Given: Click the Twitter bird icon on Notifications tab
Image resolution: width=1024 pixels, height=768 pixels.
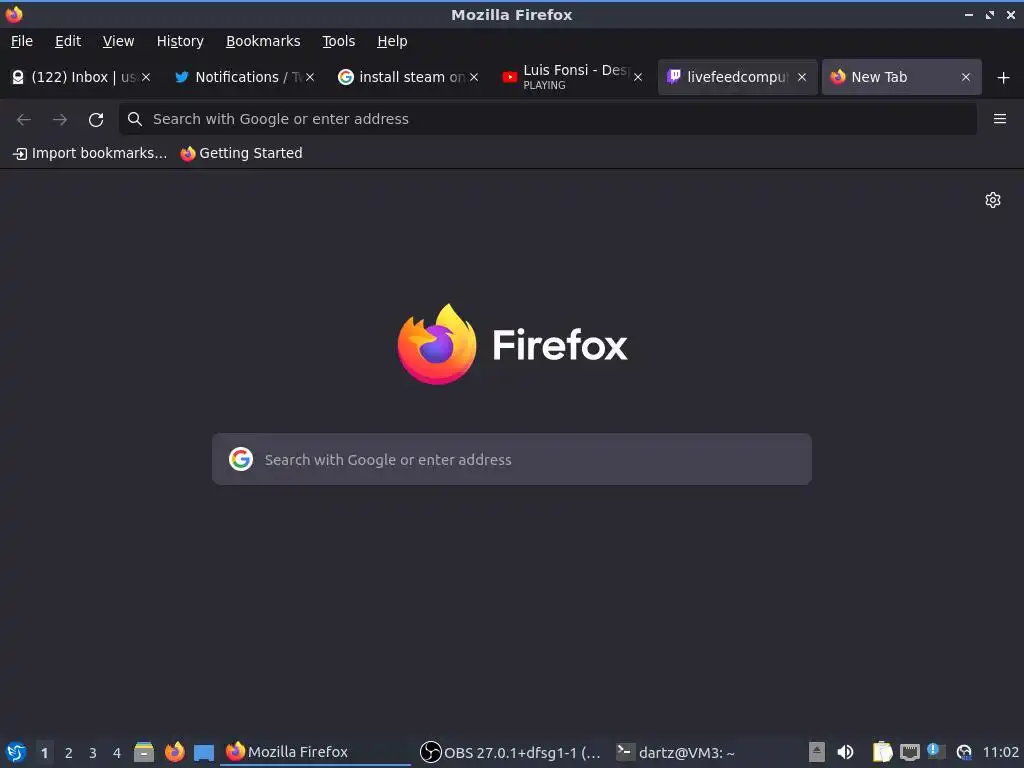Looking at the screenshot, I should coord(182,77).
